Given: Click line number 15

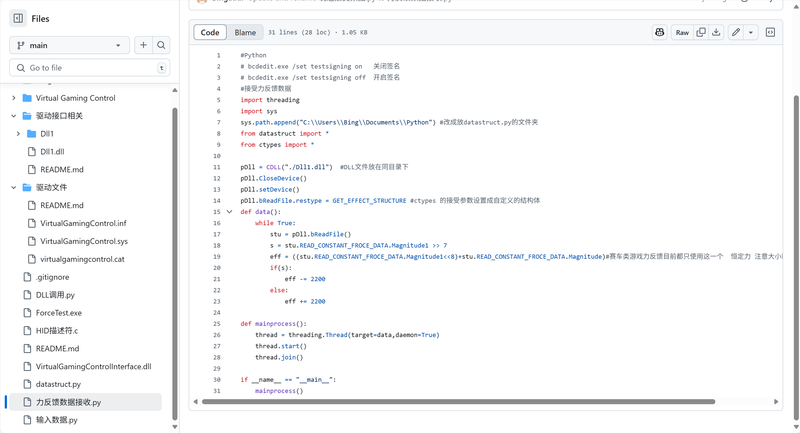Looking at the screenshot, I should (217, 212).
